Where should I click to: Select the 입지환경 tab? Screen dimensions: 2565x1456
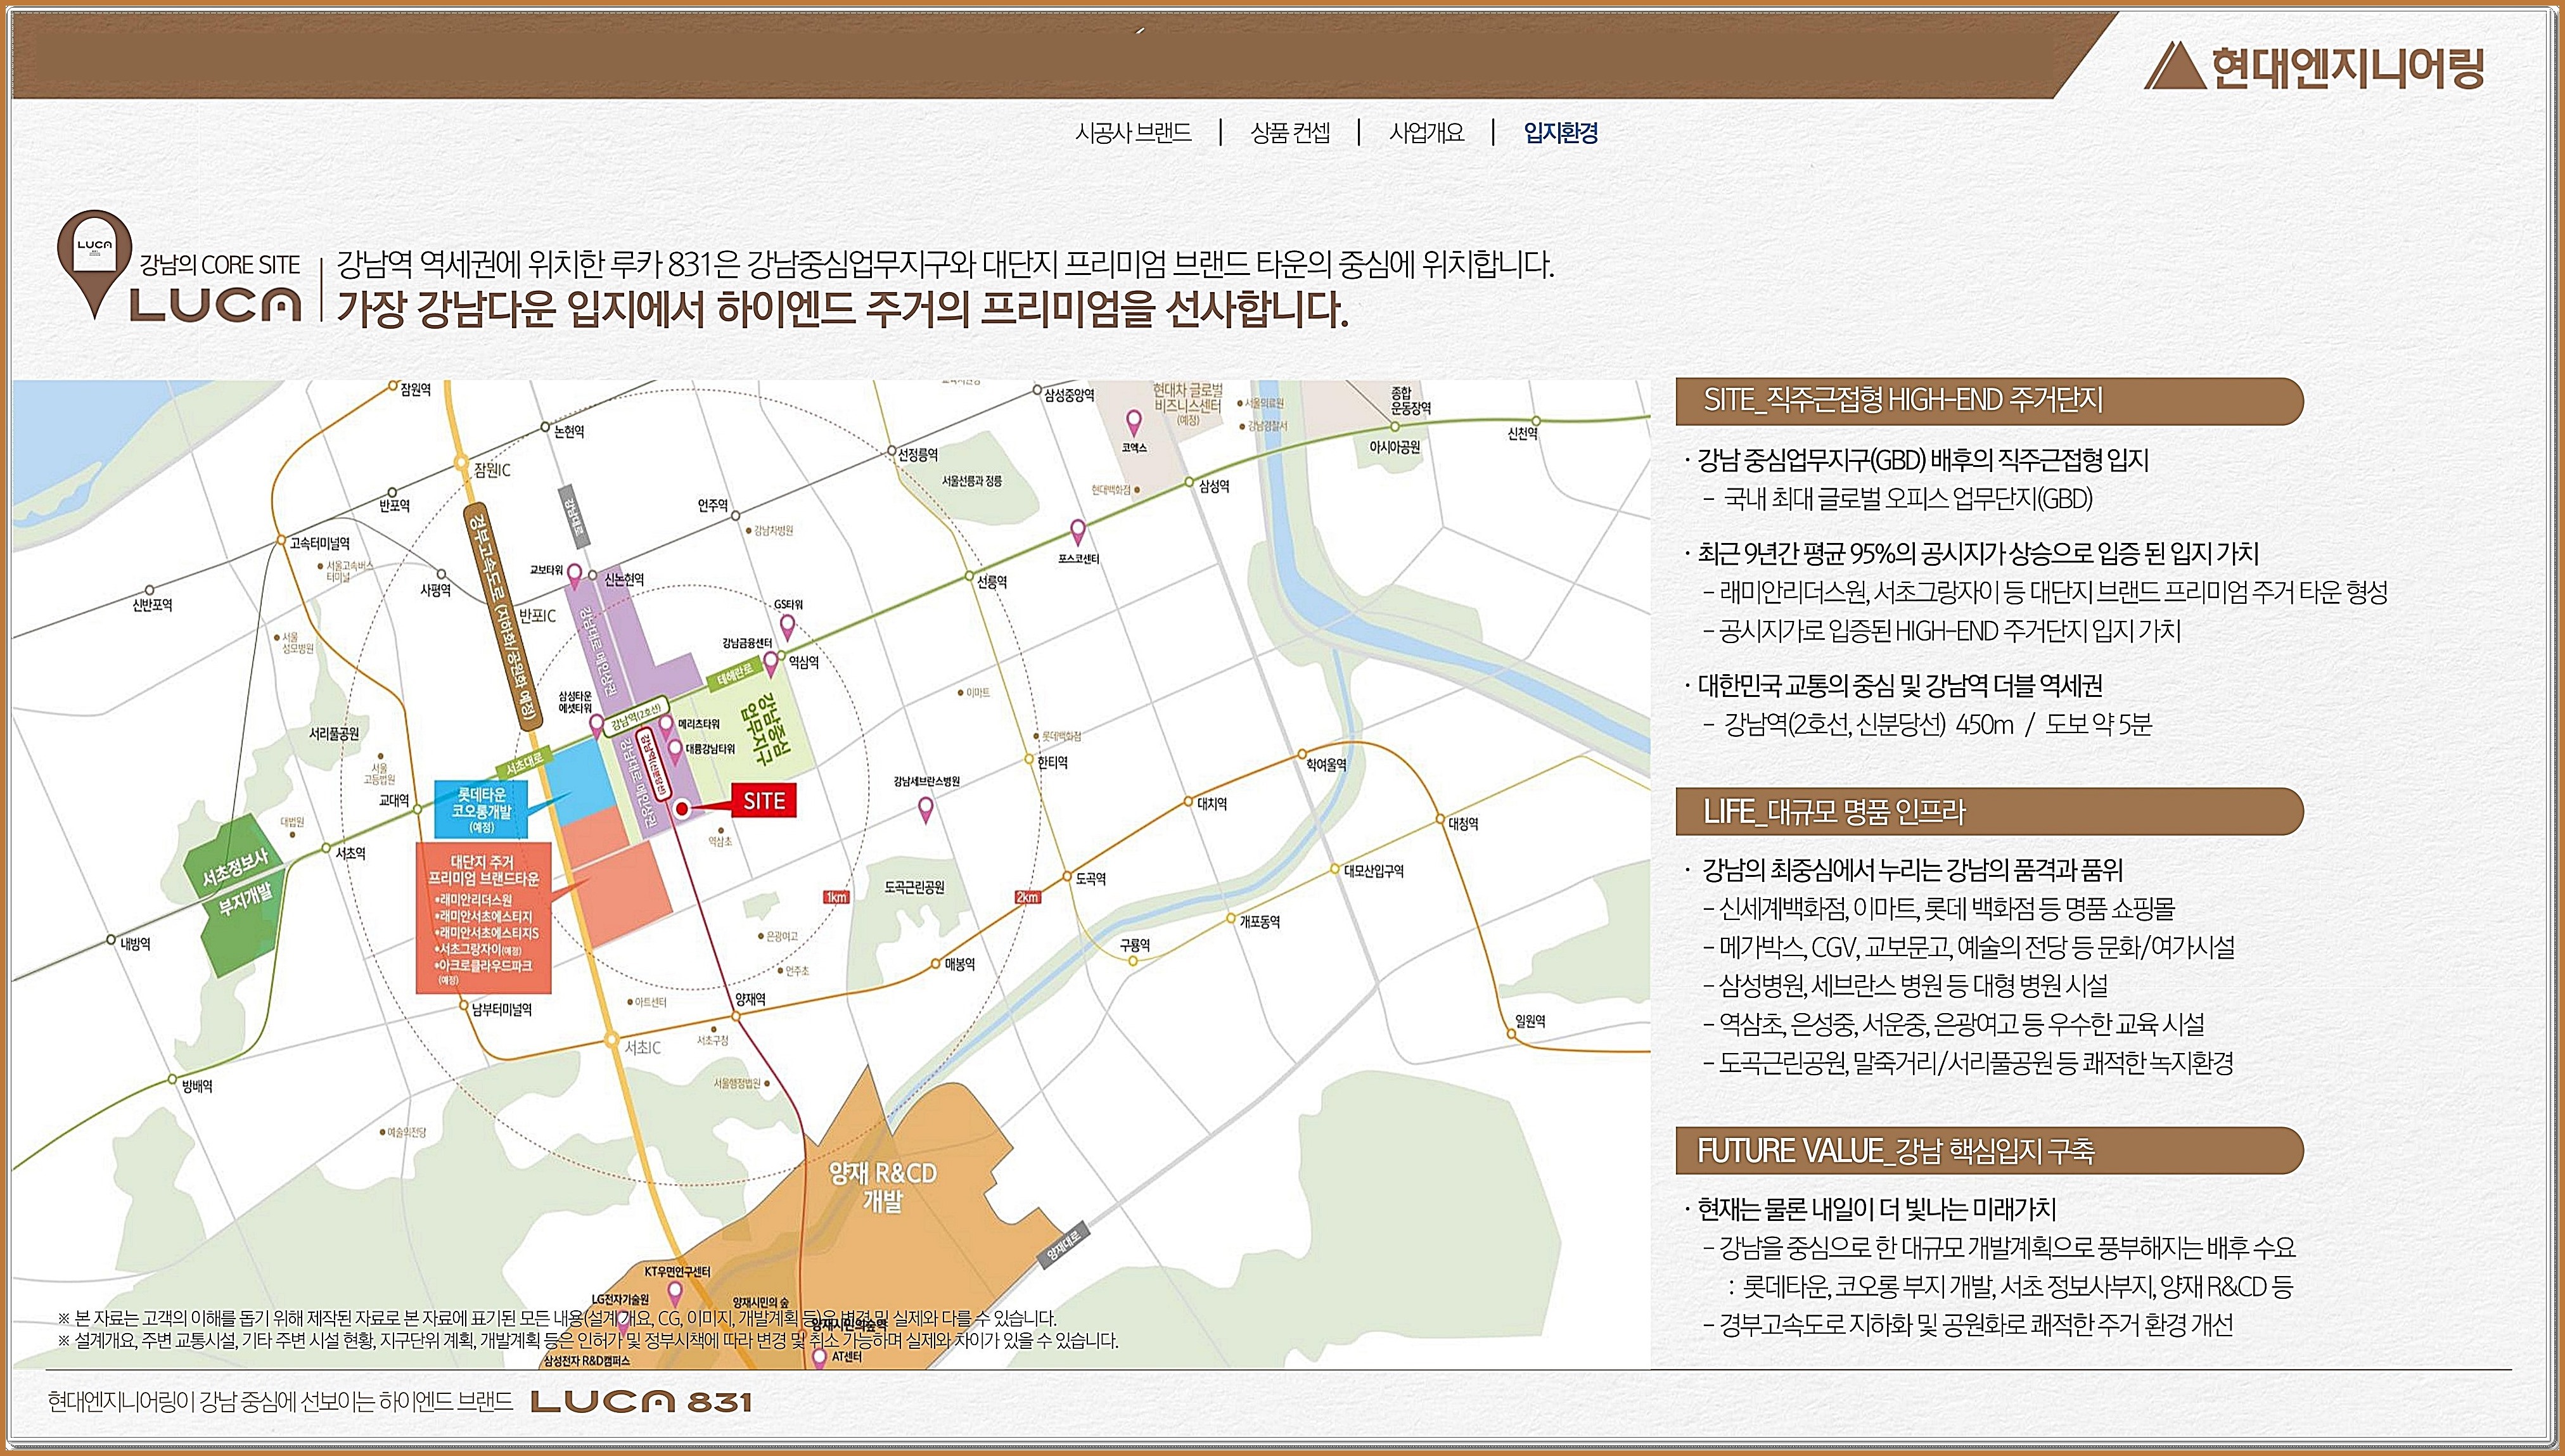click(x=1560, y=132)
